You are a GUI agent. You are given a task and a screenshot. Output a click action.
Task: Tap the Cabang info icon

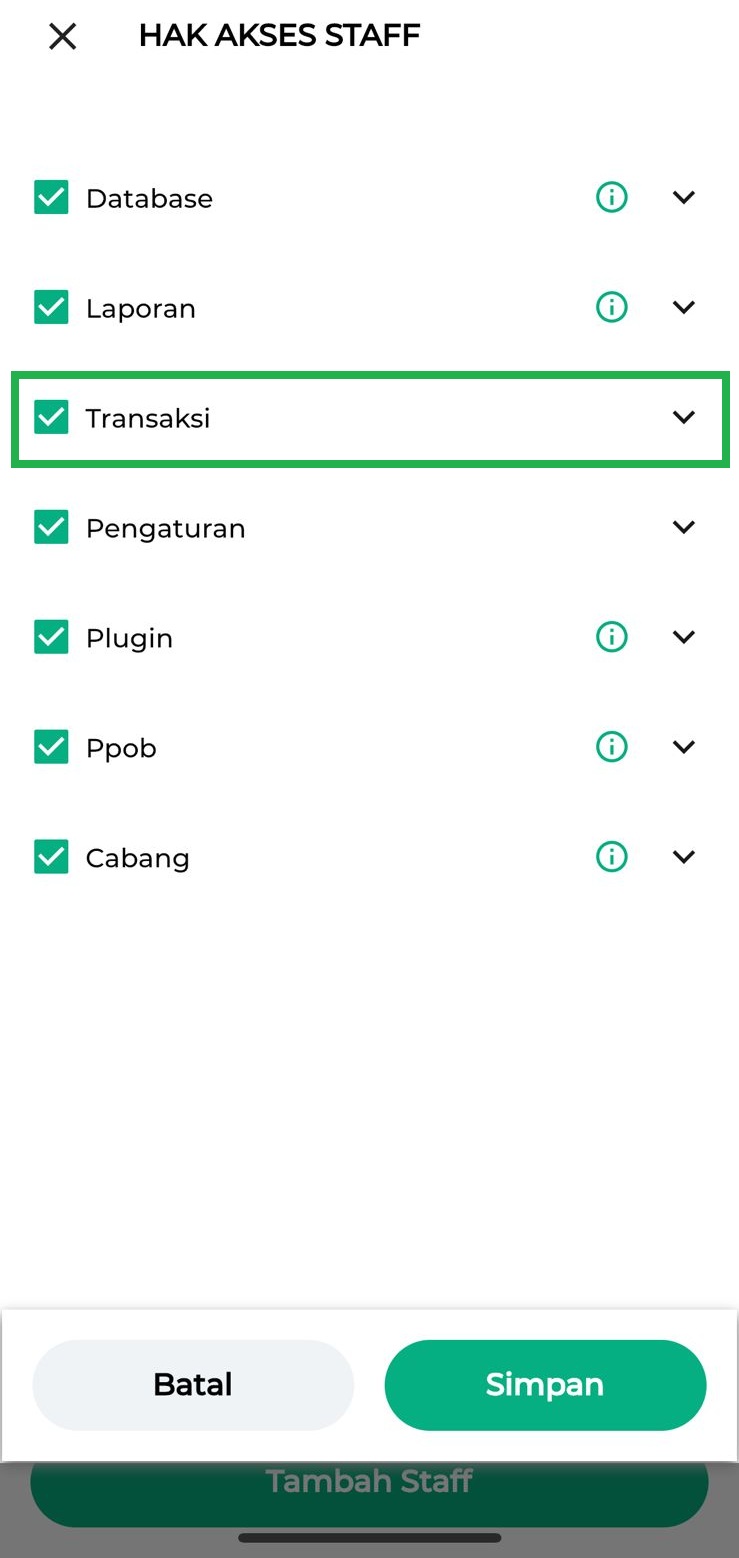pyautogui.click(x=611, y=857)
